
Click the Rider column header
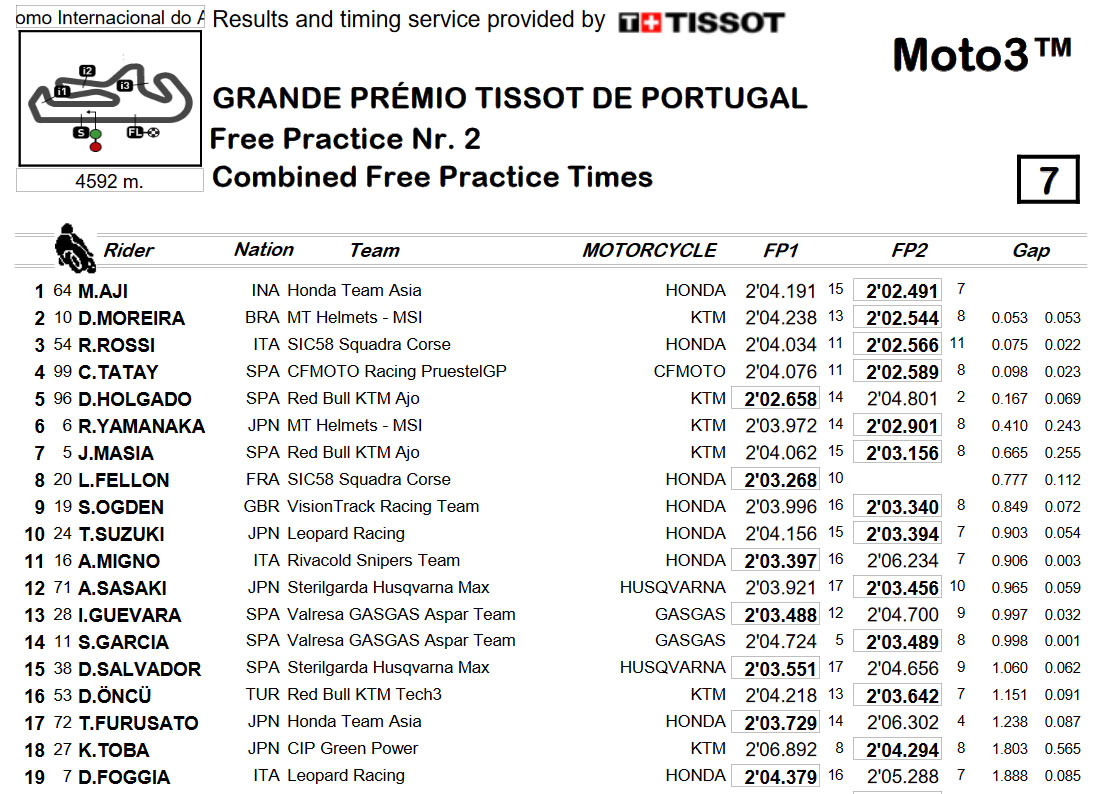pos(129,250)
